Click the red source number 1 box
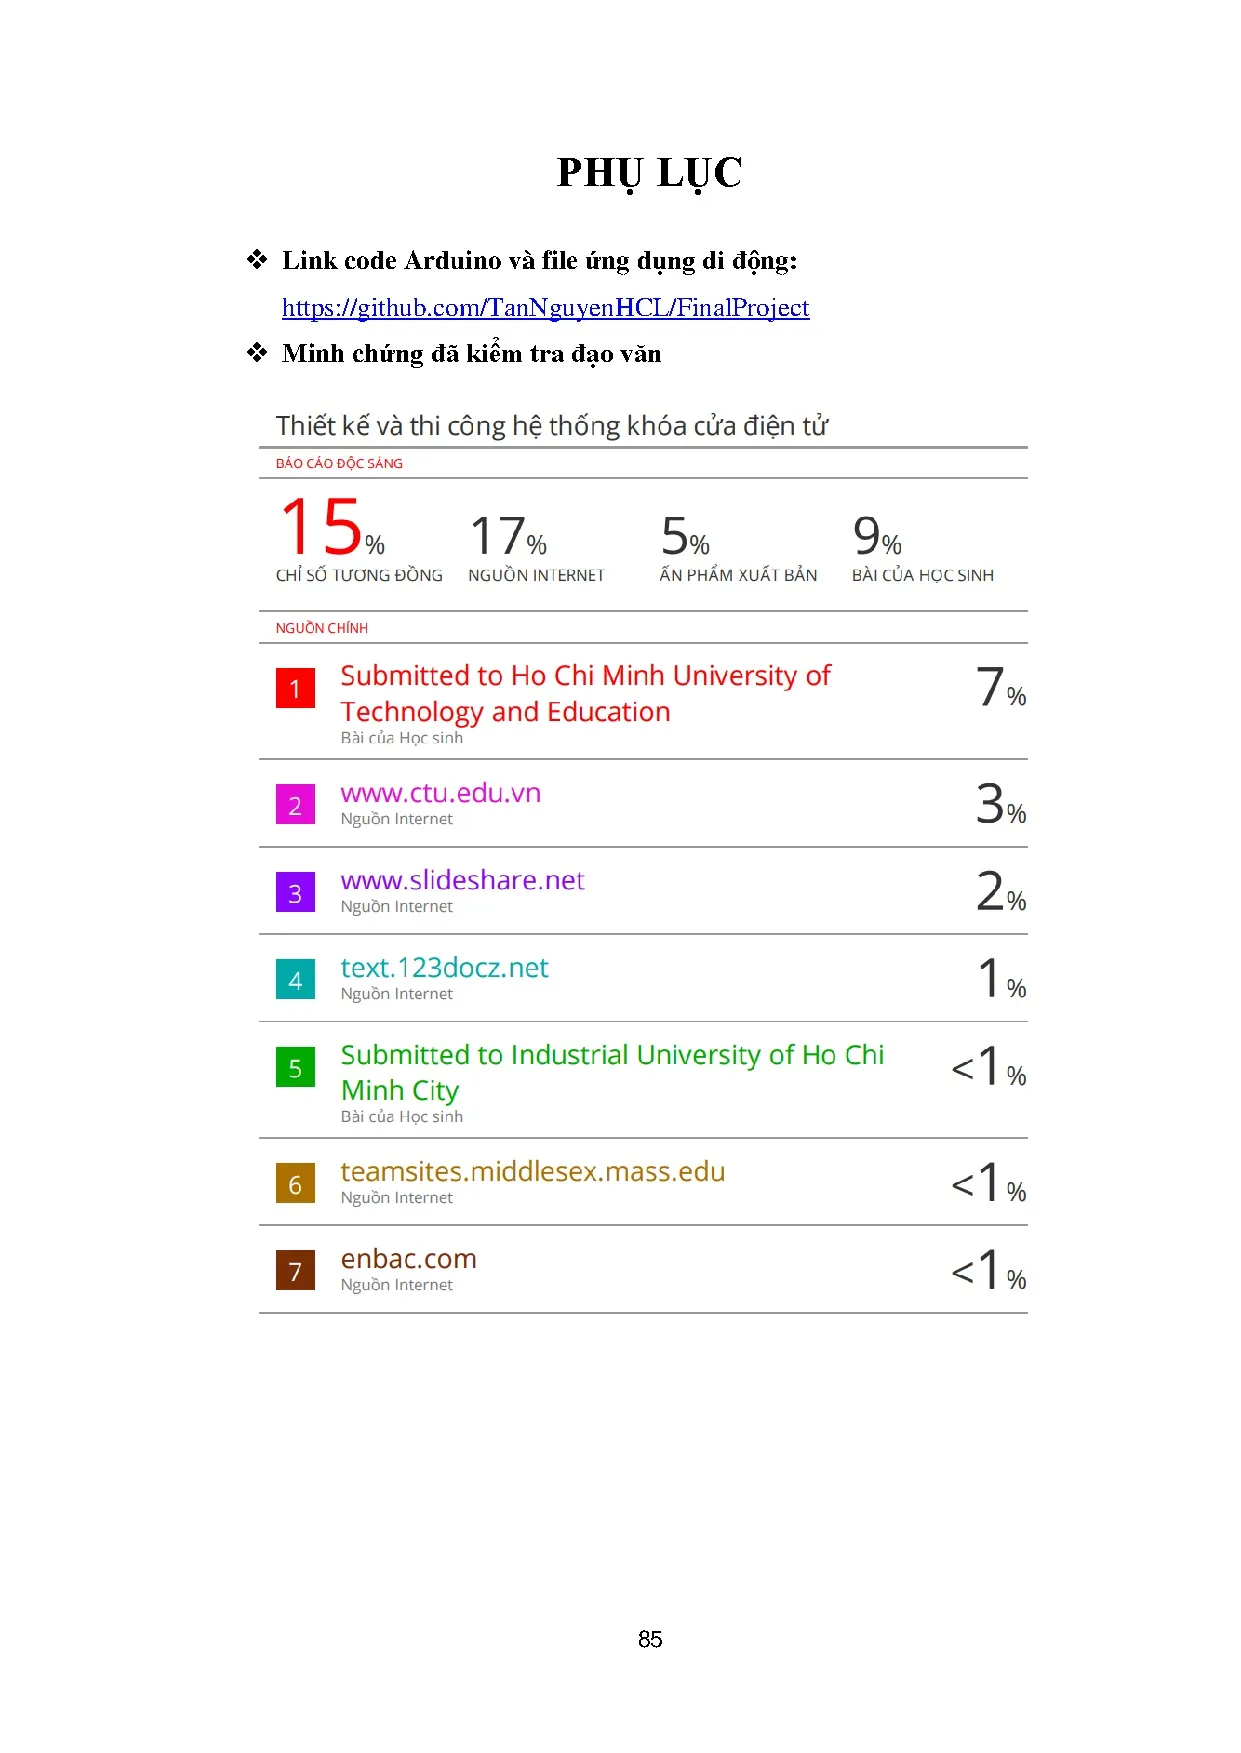 (x=295, y=688)
